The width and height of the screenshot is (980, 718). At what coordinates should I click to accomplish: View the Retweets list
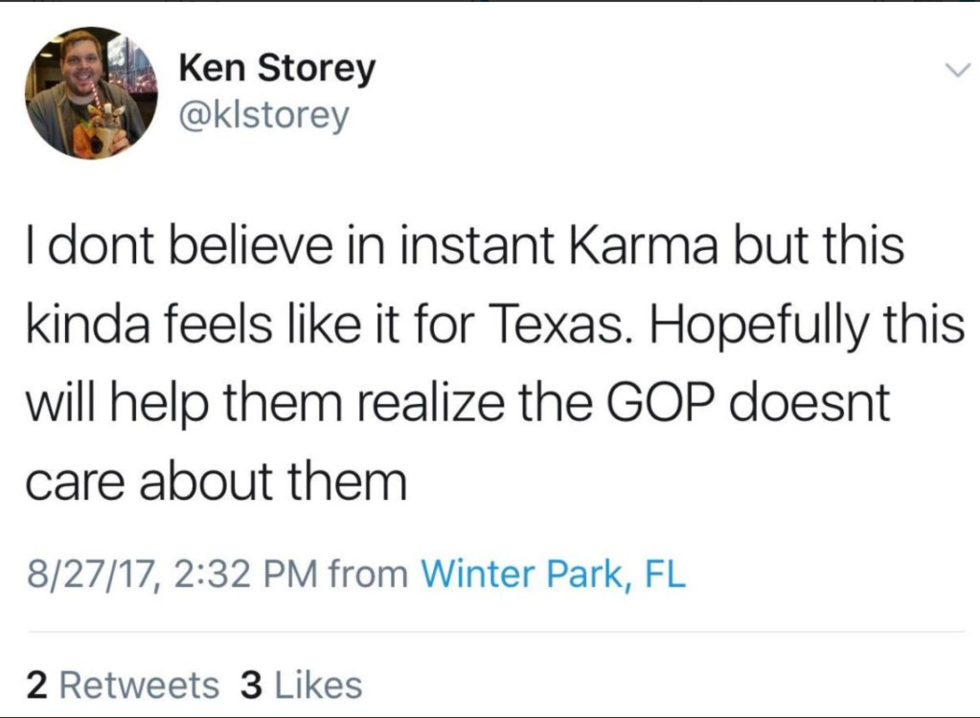139,685
